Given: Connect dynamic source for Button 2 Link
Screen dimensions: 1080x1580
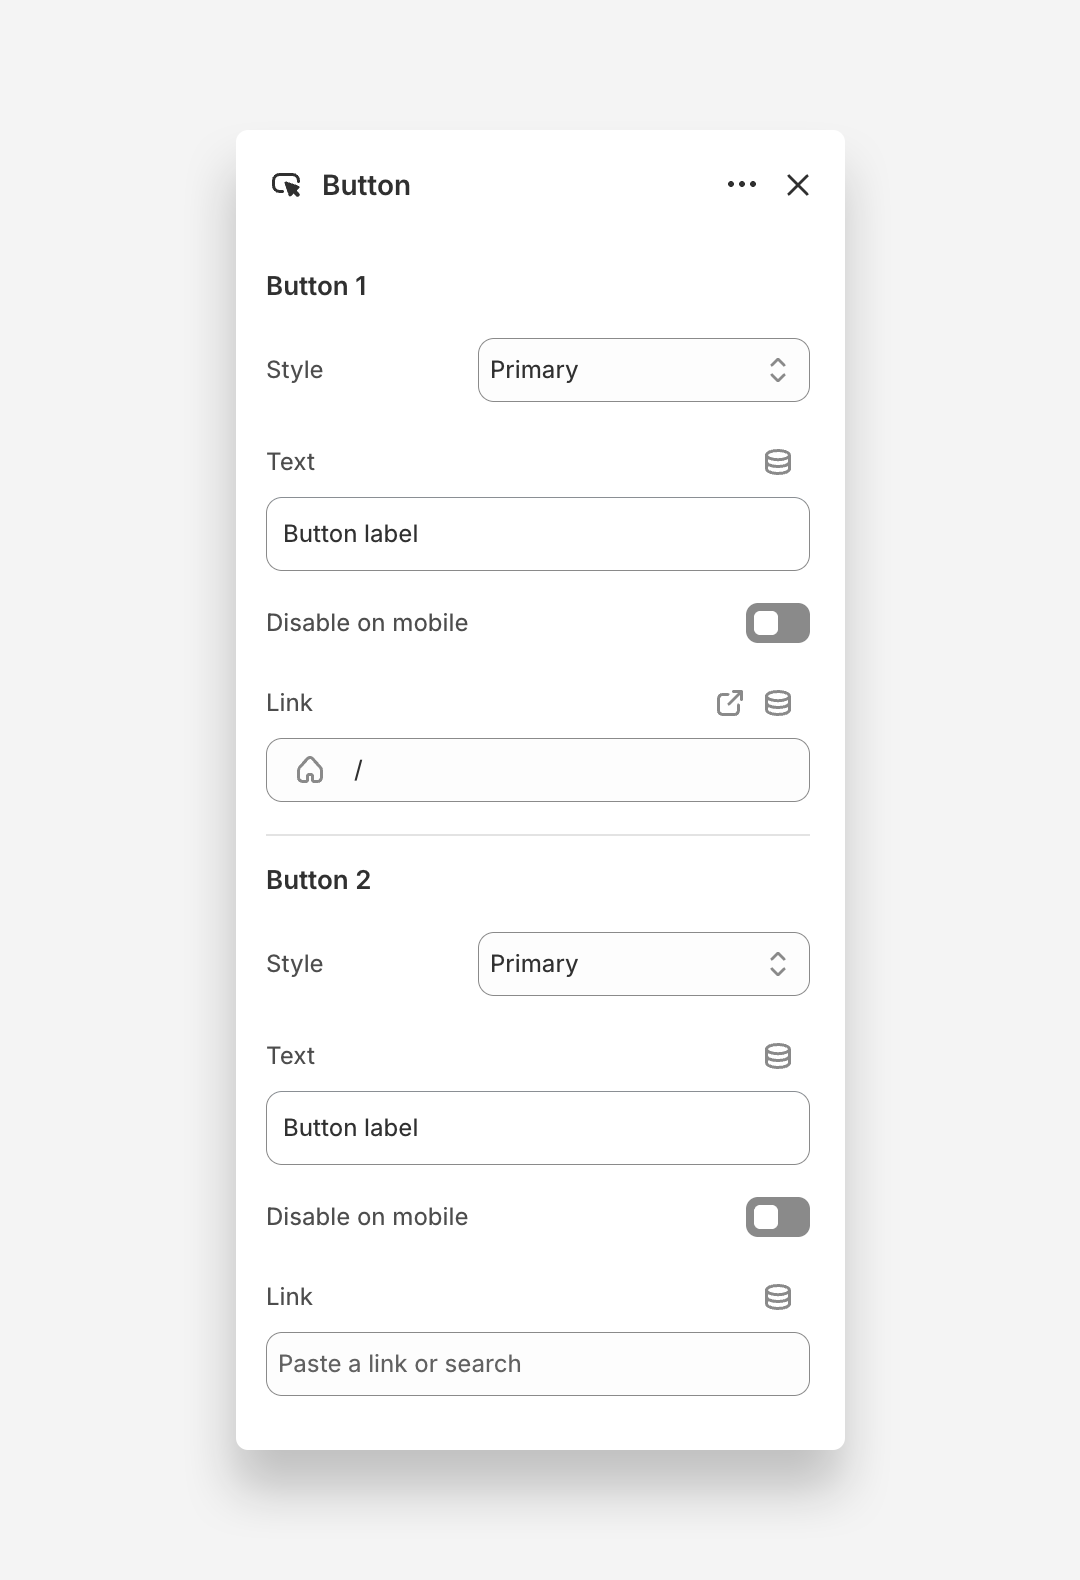Looking at the screenshot, I should 778,1297.
